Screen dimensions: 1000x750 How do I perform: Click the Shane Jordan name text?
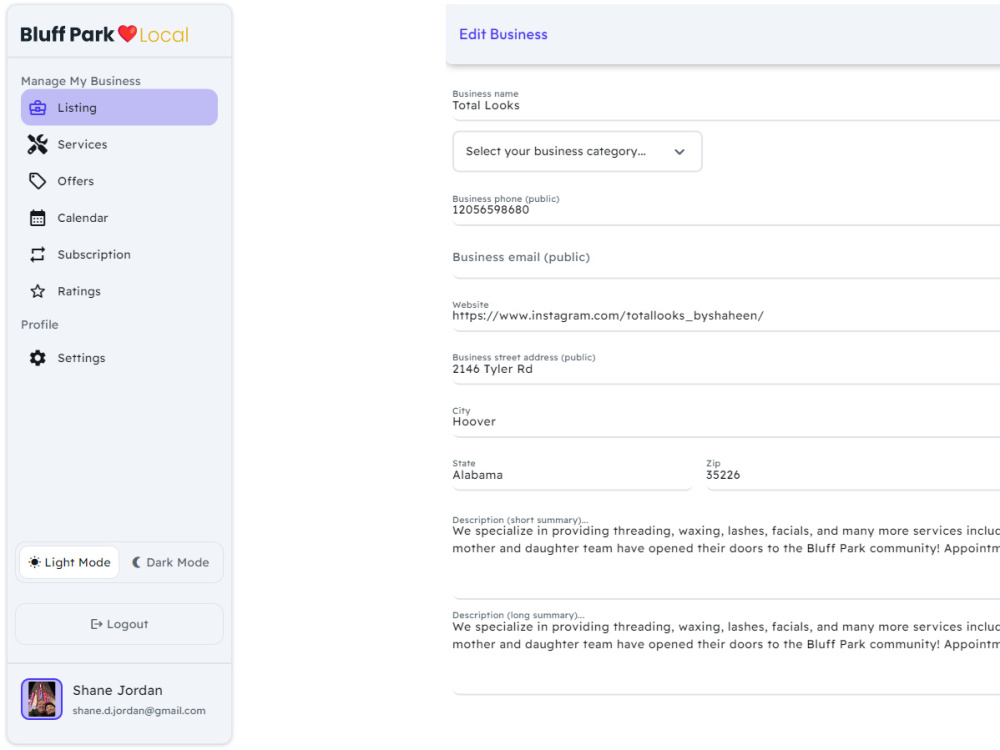click(x=117, y=690)
